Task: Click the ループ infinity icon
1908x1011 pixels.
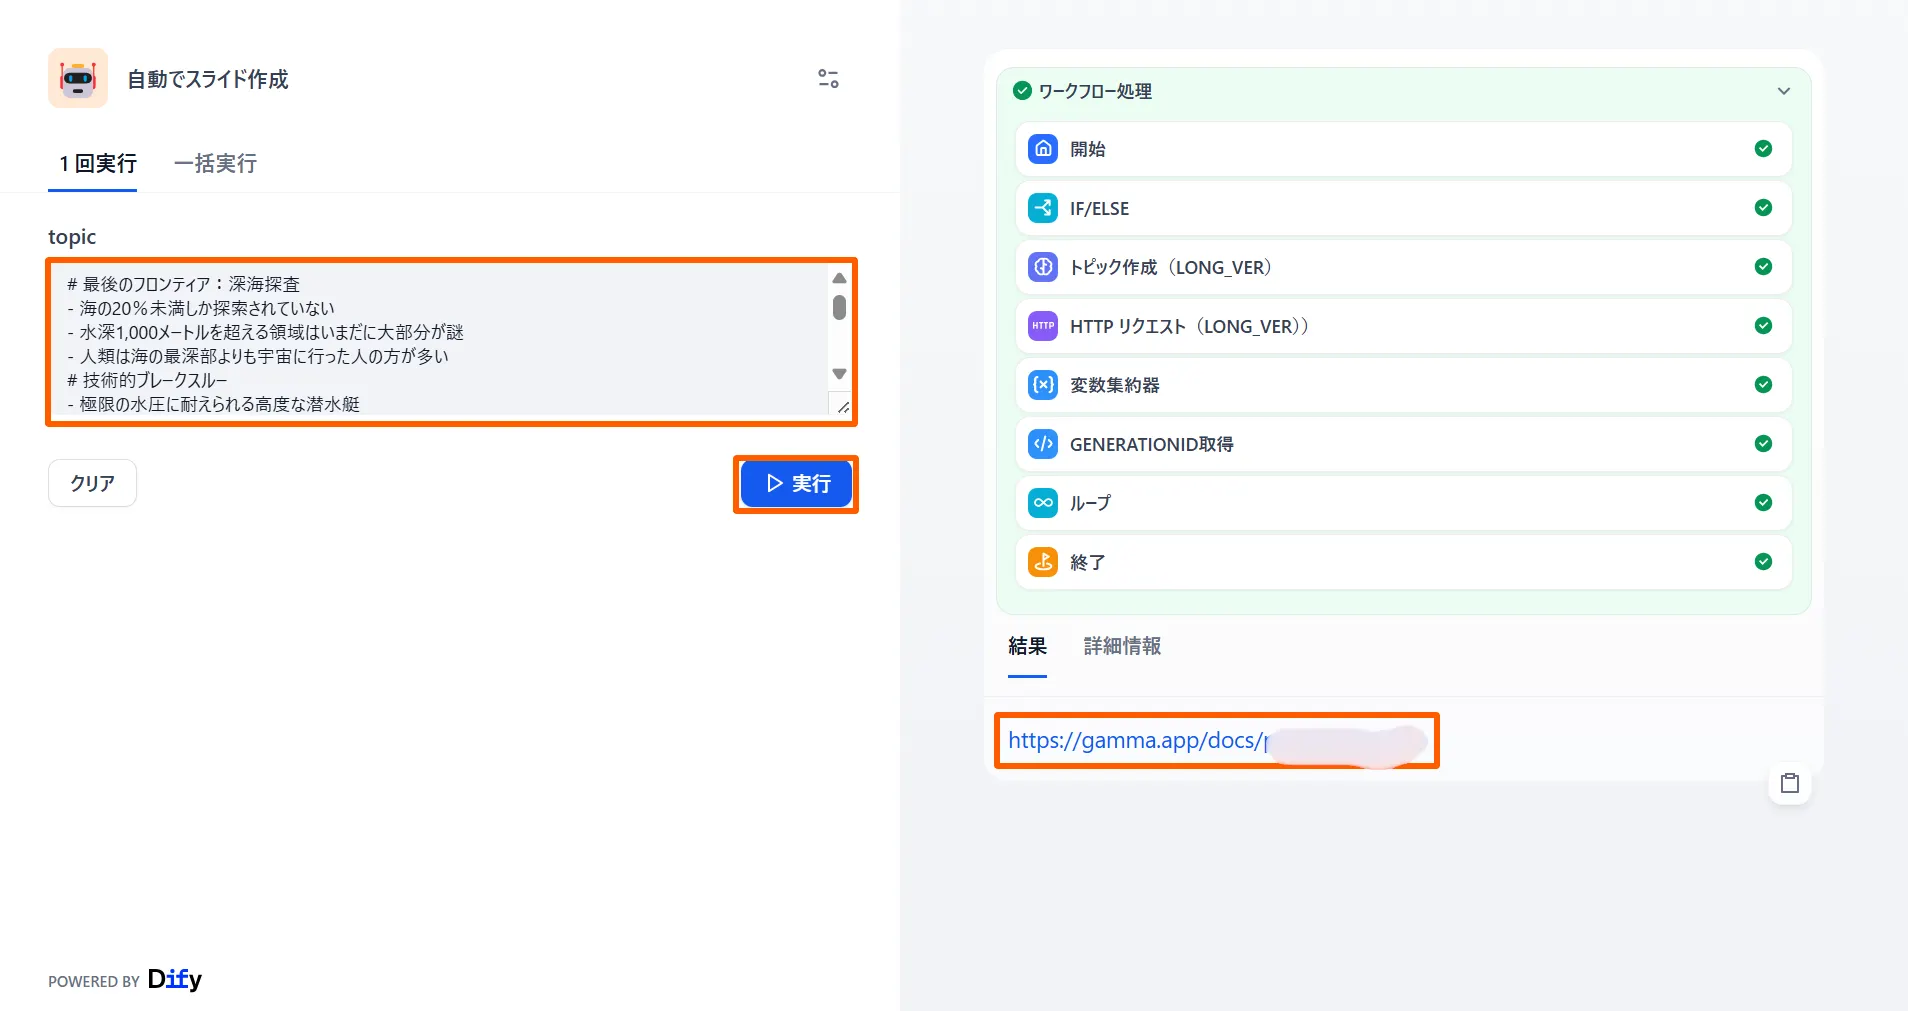Action: point(1043,503)
